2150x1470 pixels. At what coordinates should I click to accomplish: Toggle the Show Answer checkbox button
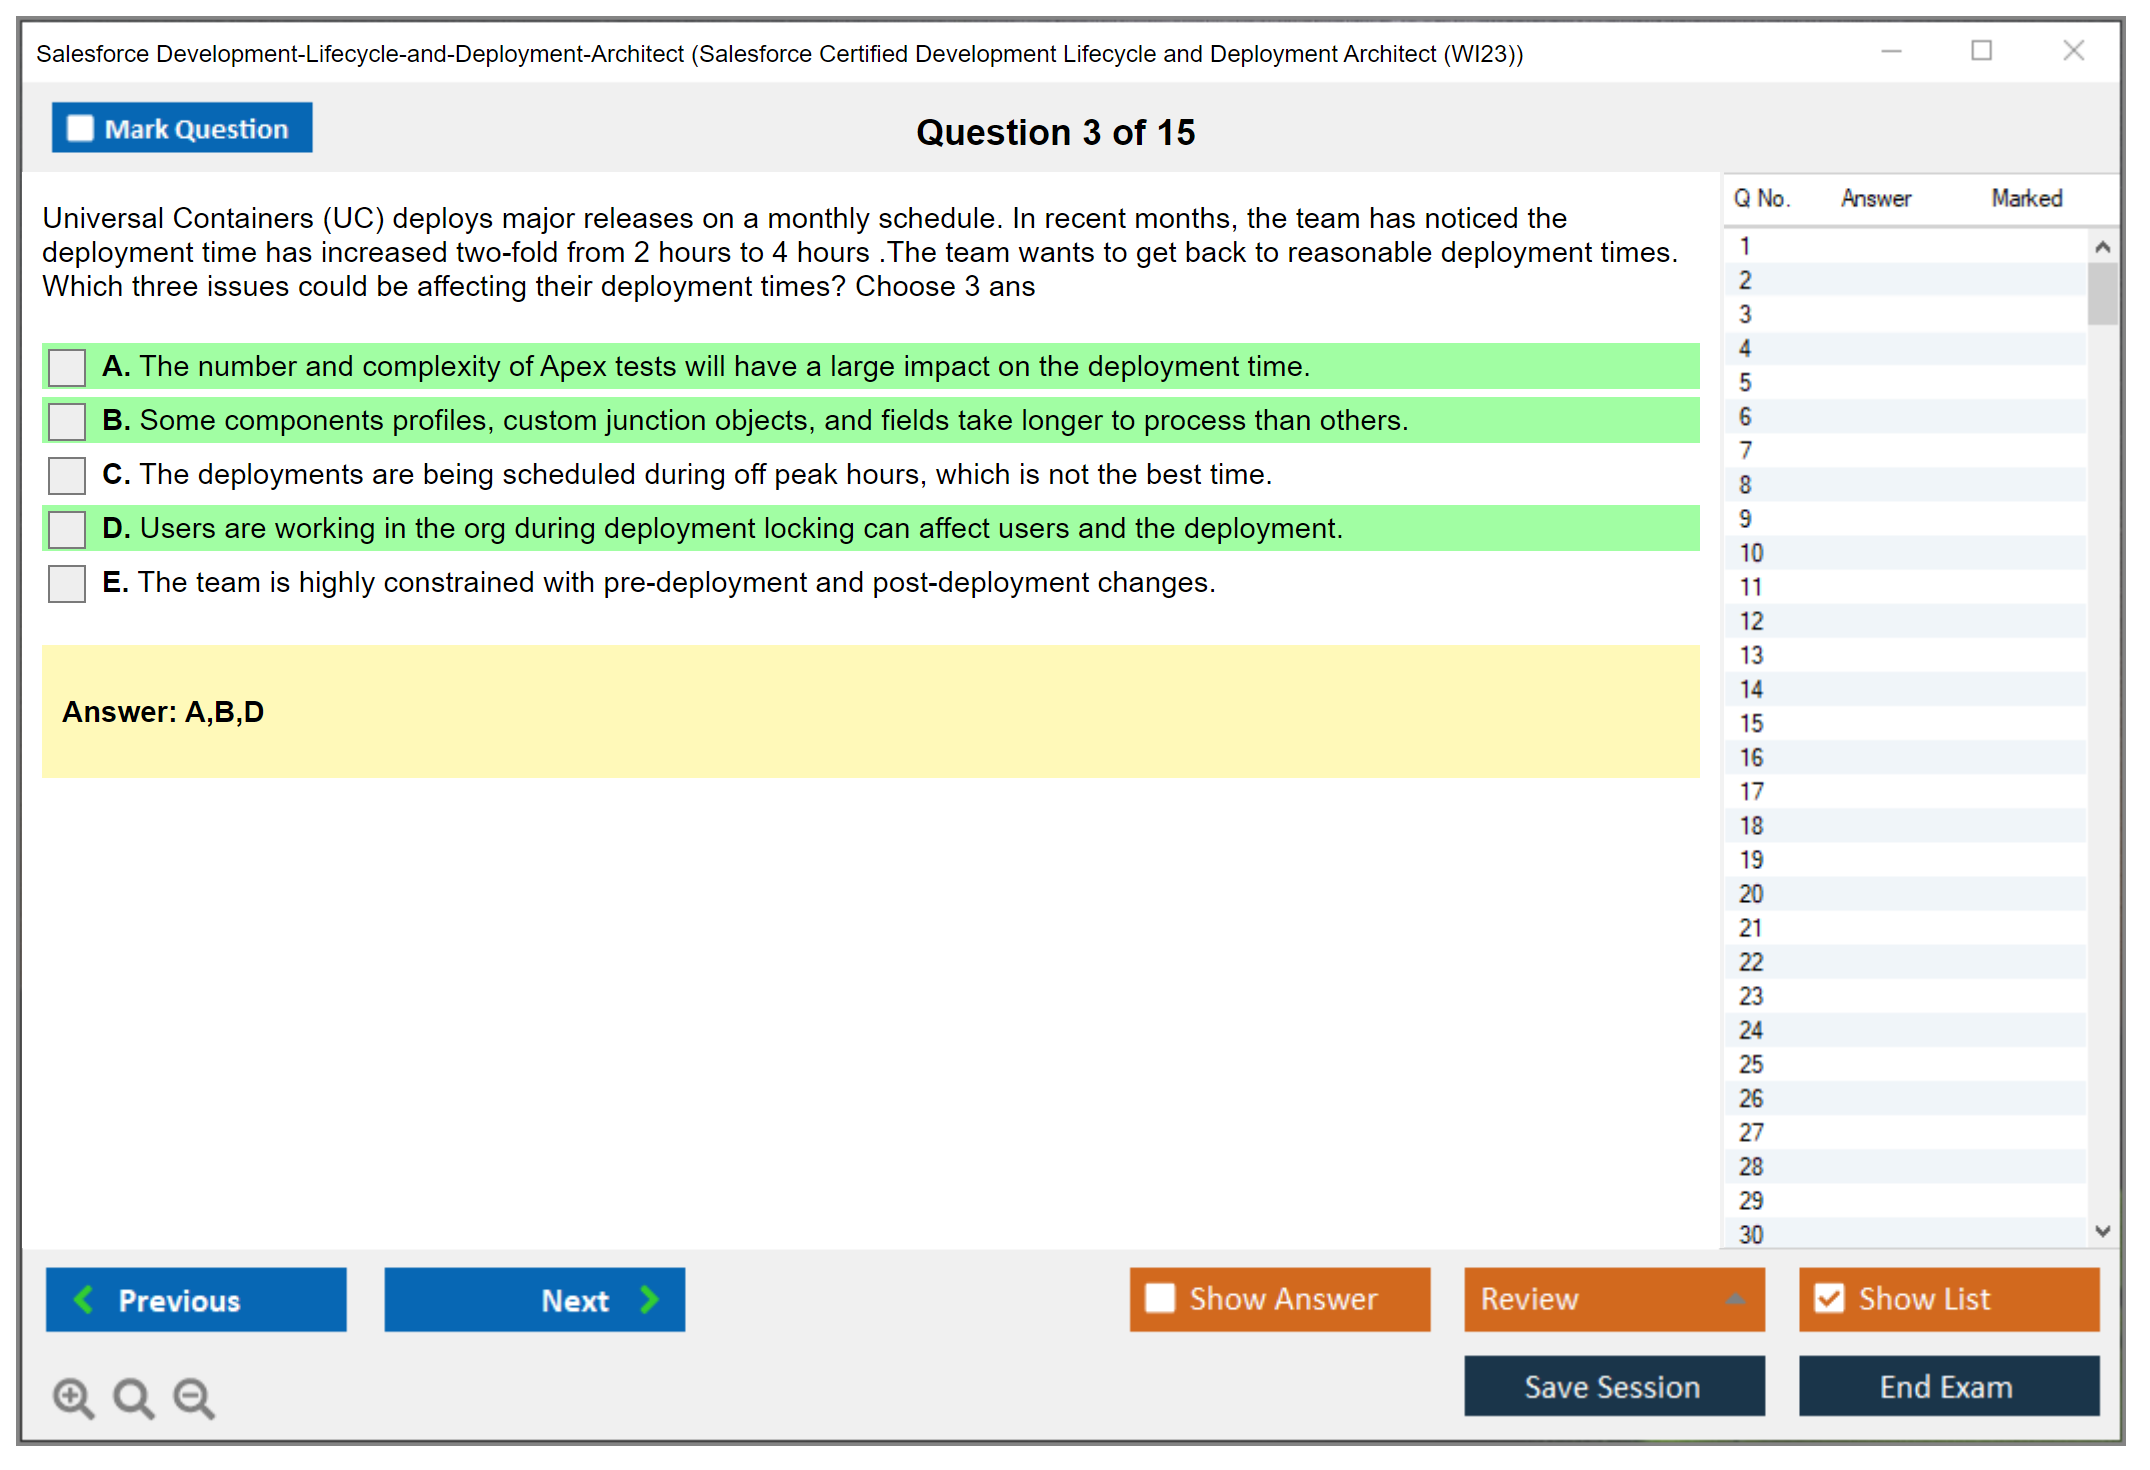click(x=1160, y=1298)
